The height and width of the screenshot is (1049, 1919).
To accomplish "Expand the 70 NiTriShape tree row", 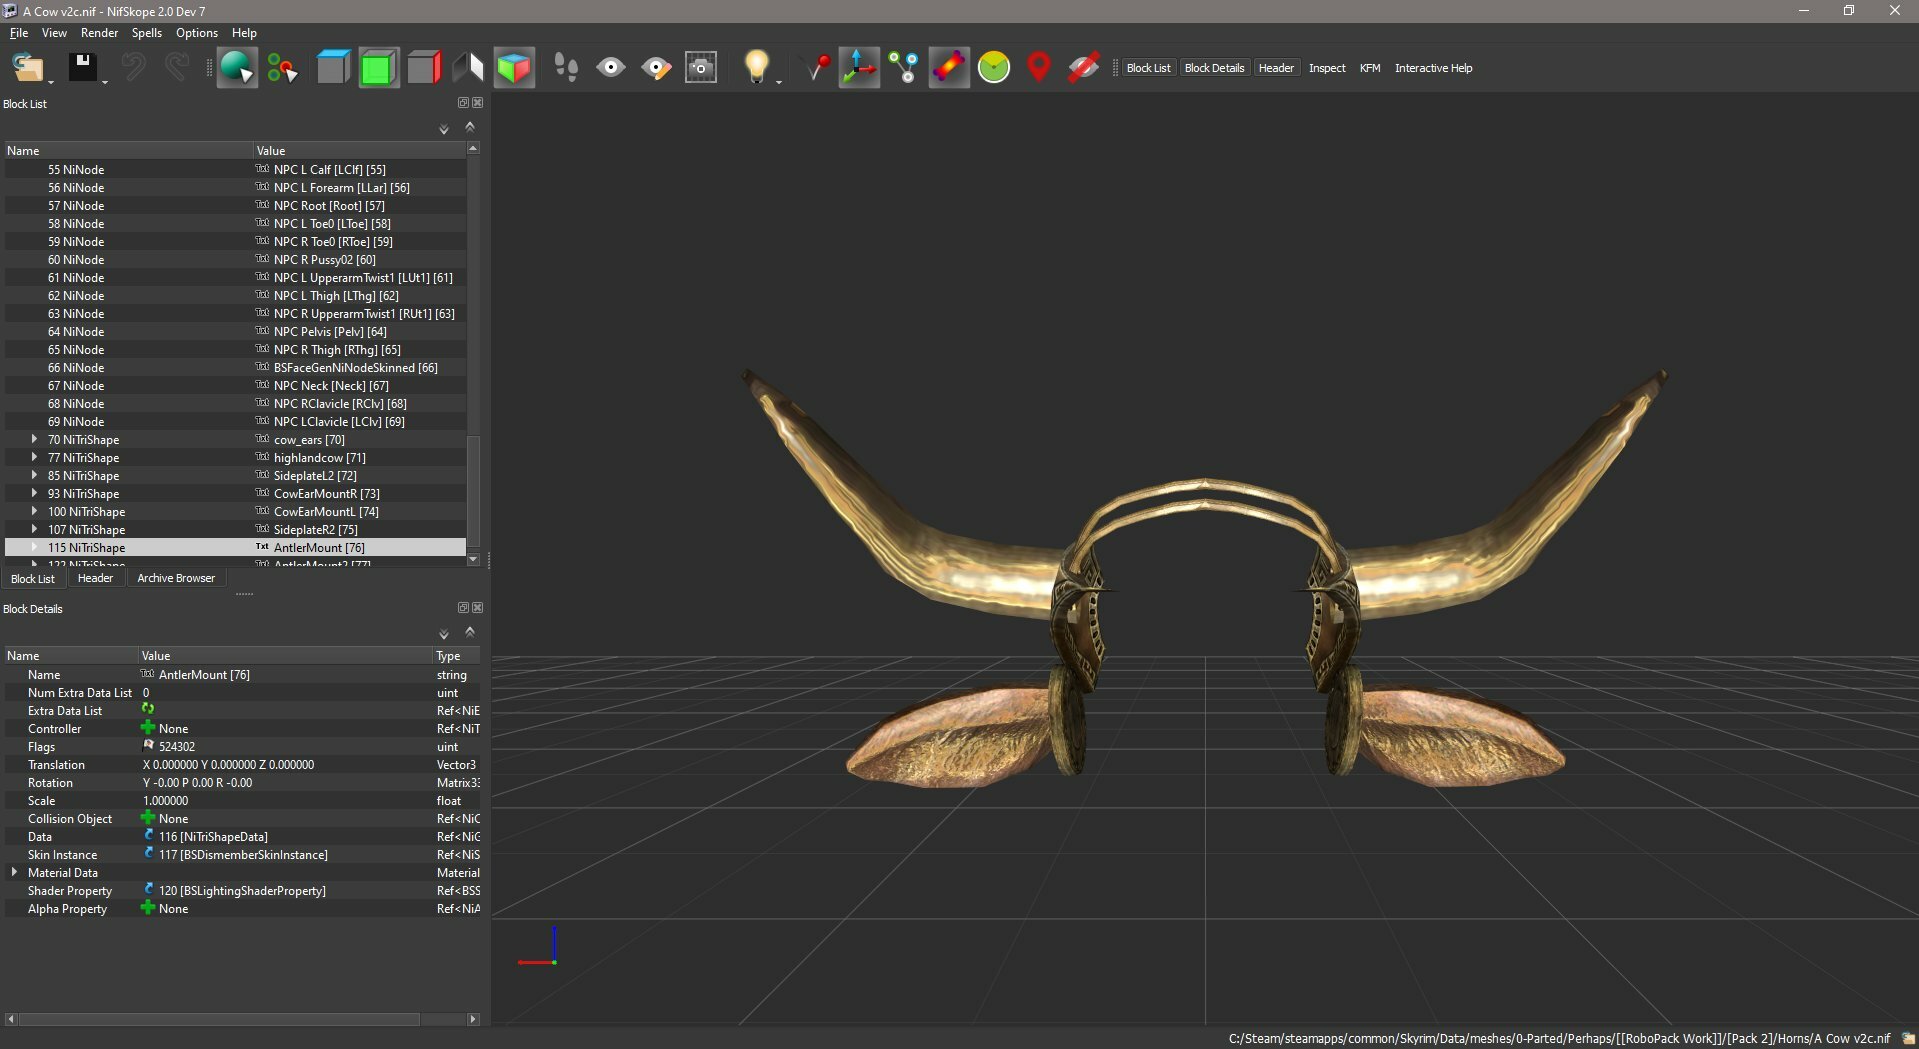I will 34,439.
